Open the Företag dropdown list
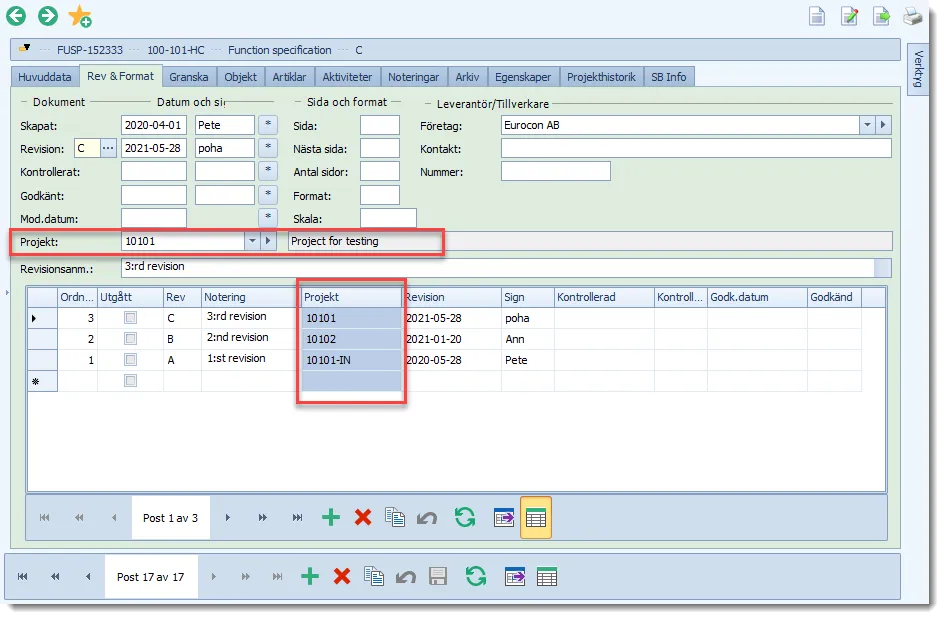 point(867,125)
